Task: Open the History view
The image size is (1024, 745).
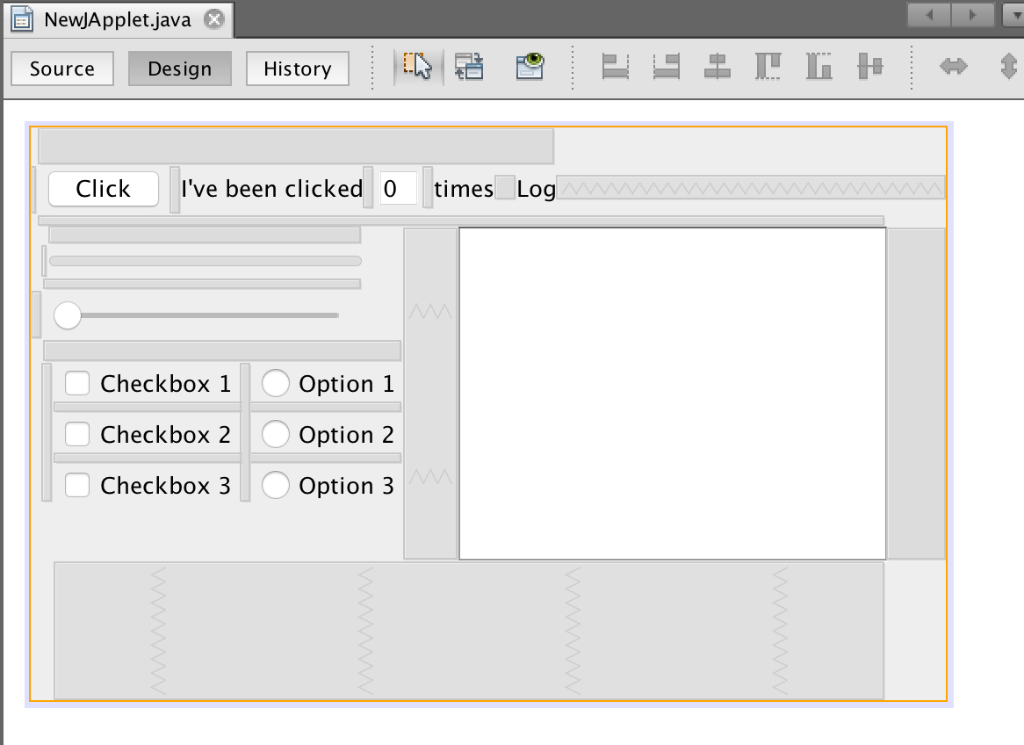Action: pos(297,69)
